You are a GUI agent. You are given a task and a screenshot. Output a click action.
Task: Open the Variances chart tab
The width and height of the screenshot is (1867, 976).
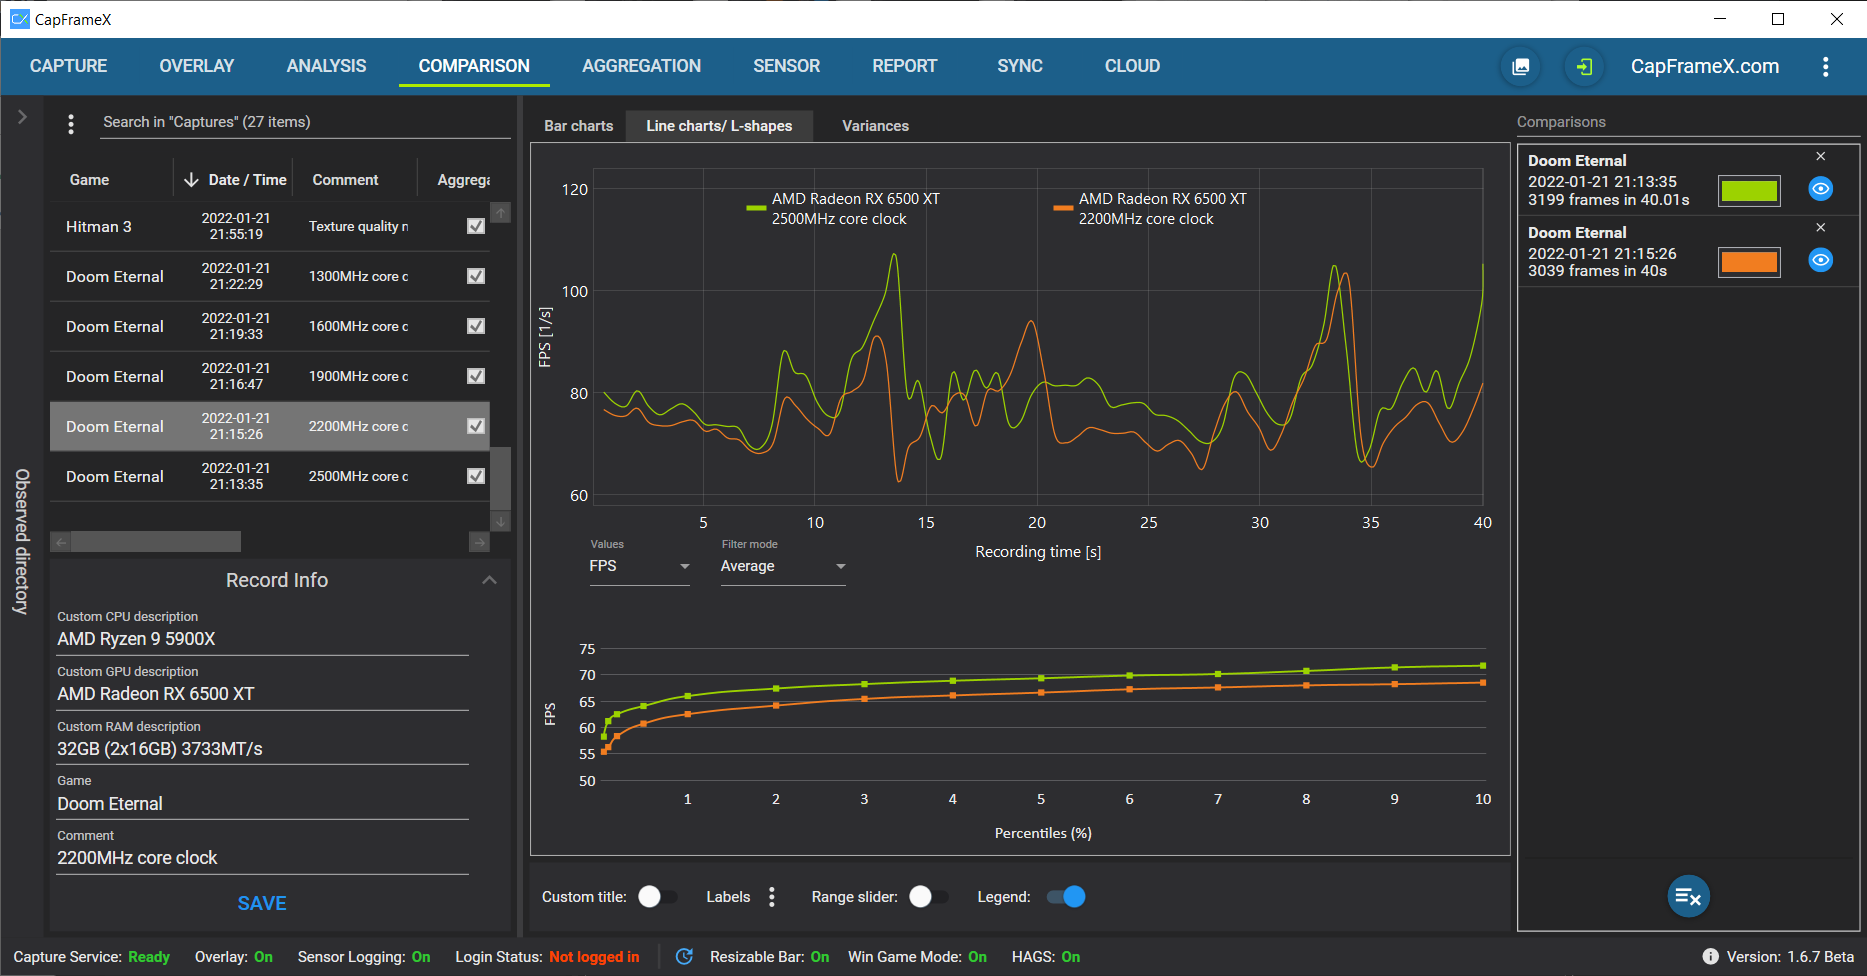click(875, 126)
